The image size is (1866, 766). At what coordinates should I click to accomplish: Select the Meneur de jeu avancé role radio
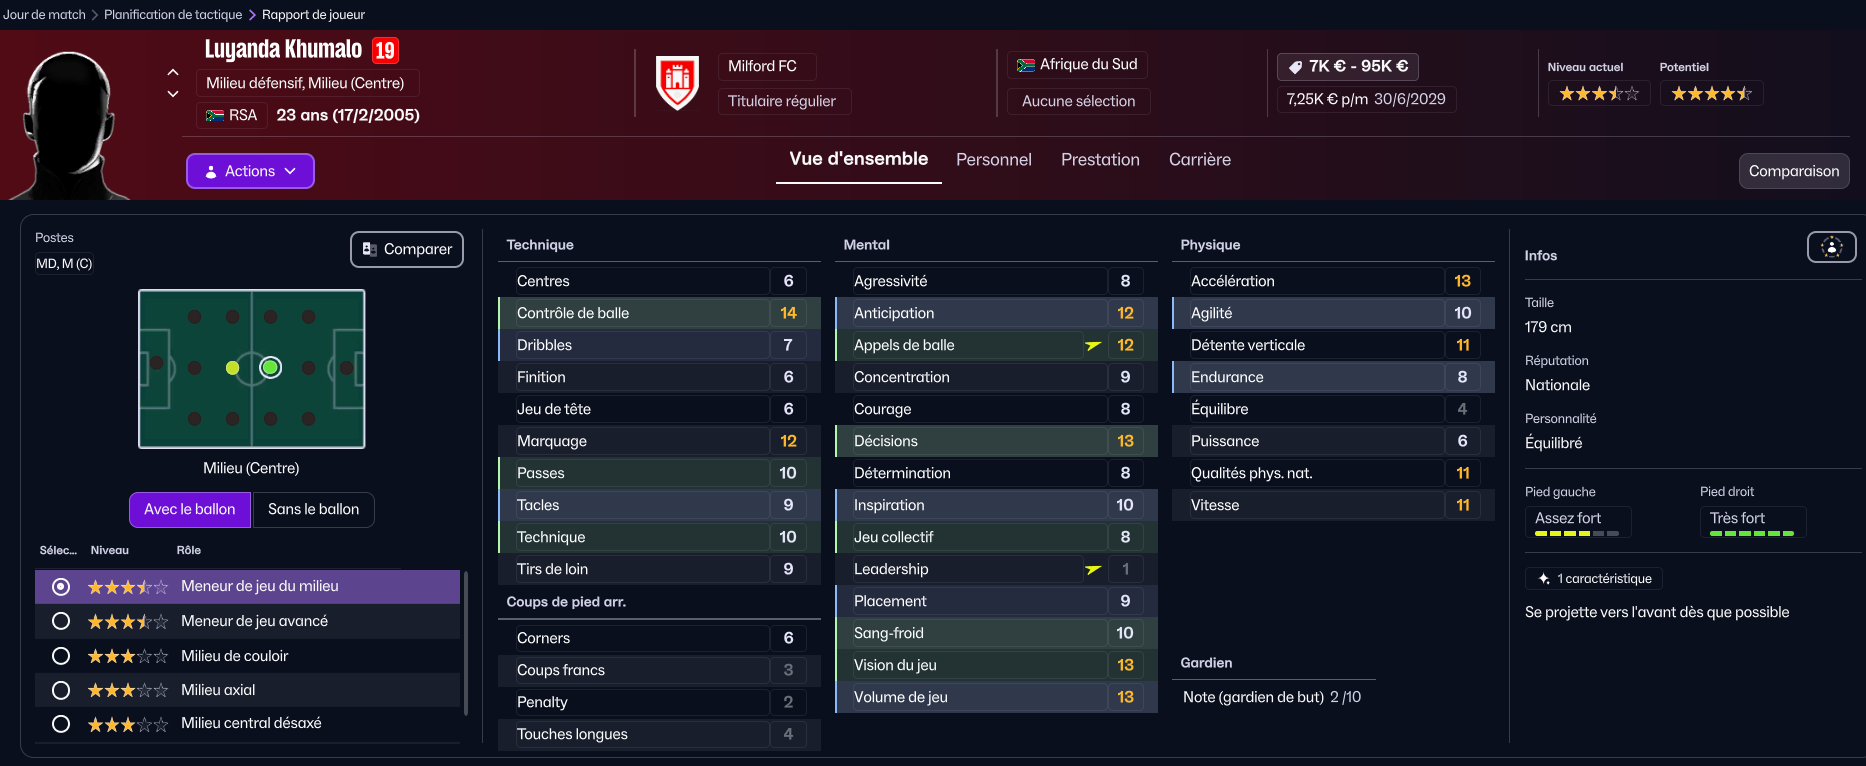[x=61, y=621]
